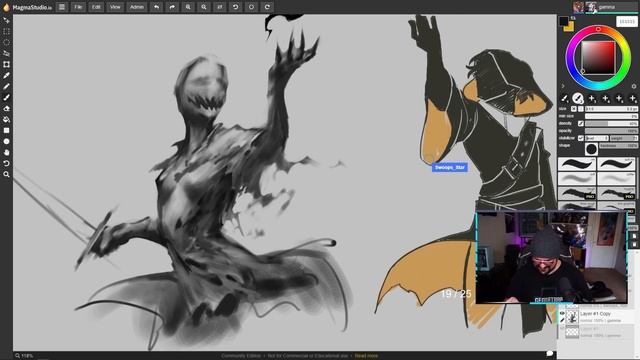Select the circular Lasso selection tool
Viewport: 640px width, 360px height.
(x=6, y=42)
